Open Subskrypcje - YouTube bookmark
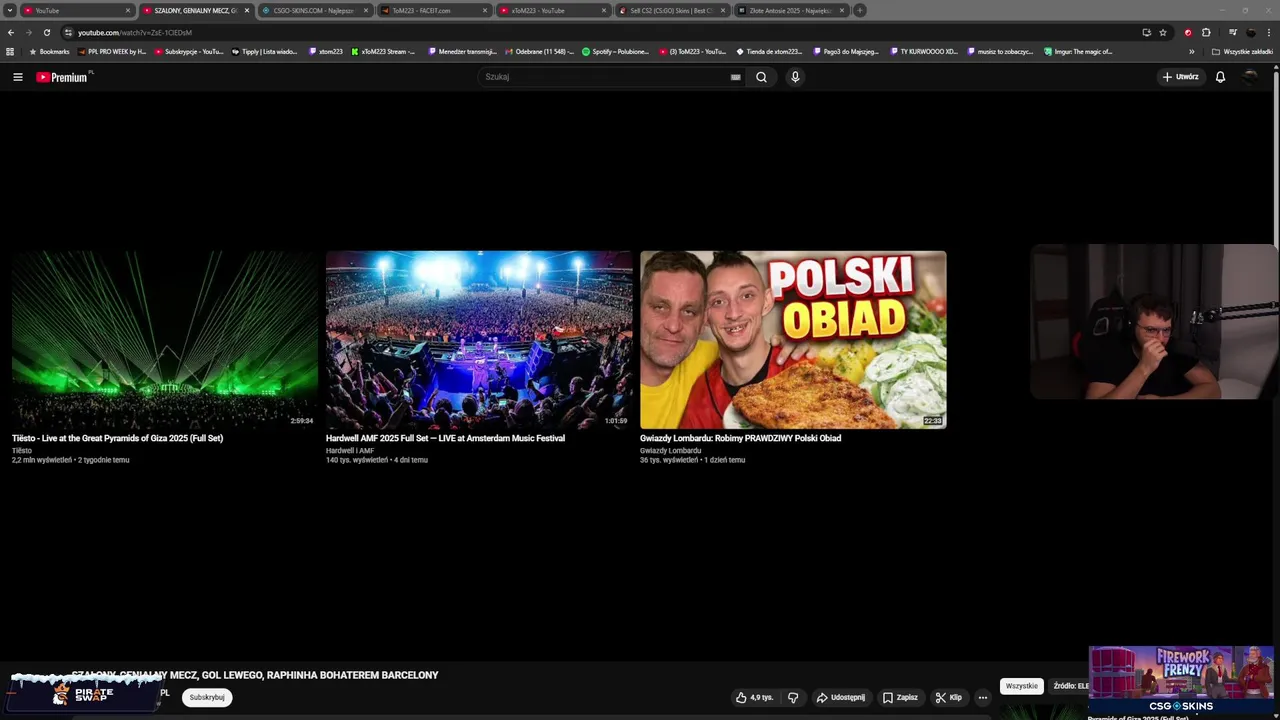The width and height of the screenshot is (1280, 720). 189,52
